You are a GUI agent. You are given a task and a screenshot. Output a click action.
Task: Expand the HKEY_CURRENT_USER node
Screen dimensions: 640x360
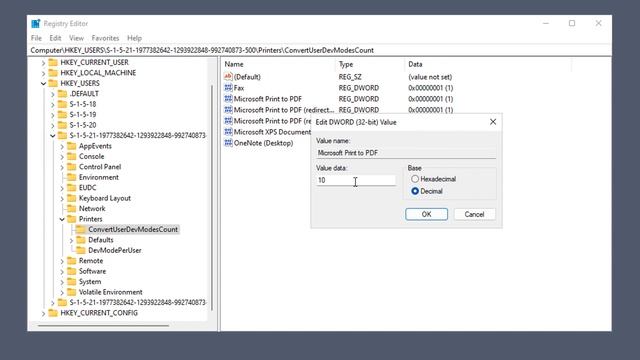coord(43,62)
